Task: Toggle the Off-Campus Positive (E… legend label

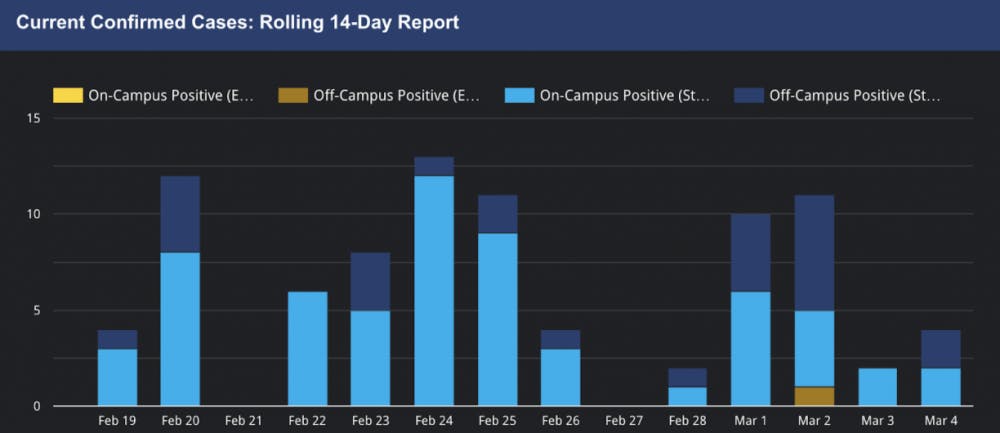Action: tap(397, 96)
